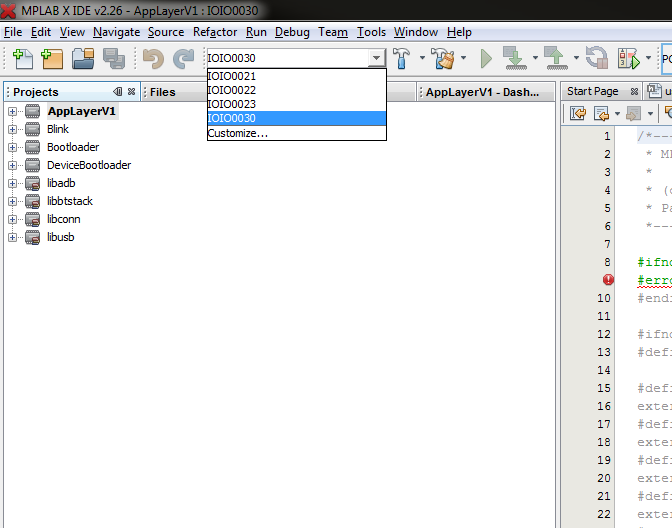672x528 pixels.
Task: Click the Run Project play icon
Action: tap(486, 59)
